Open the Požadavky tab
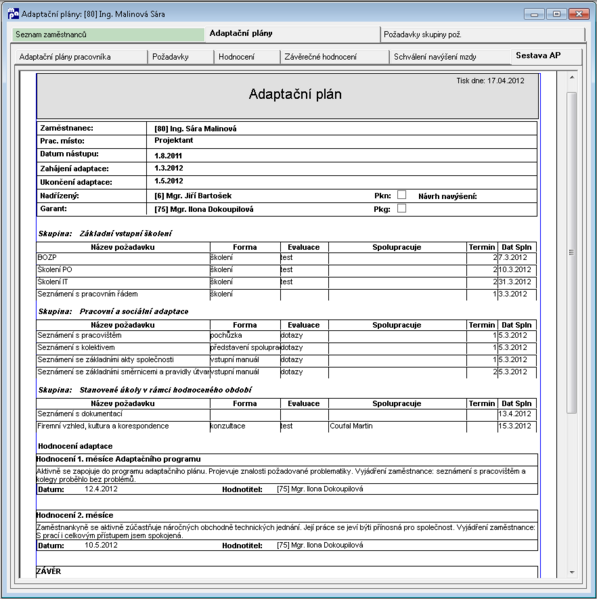The image size is (597, 599). tap(181, 57)
